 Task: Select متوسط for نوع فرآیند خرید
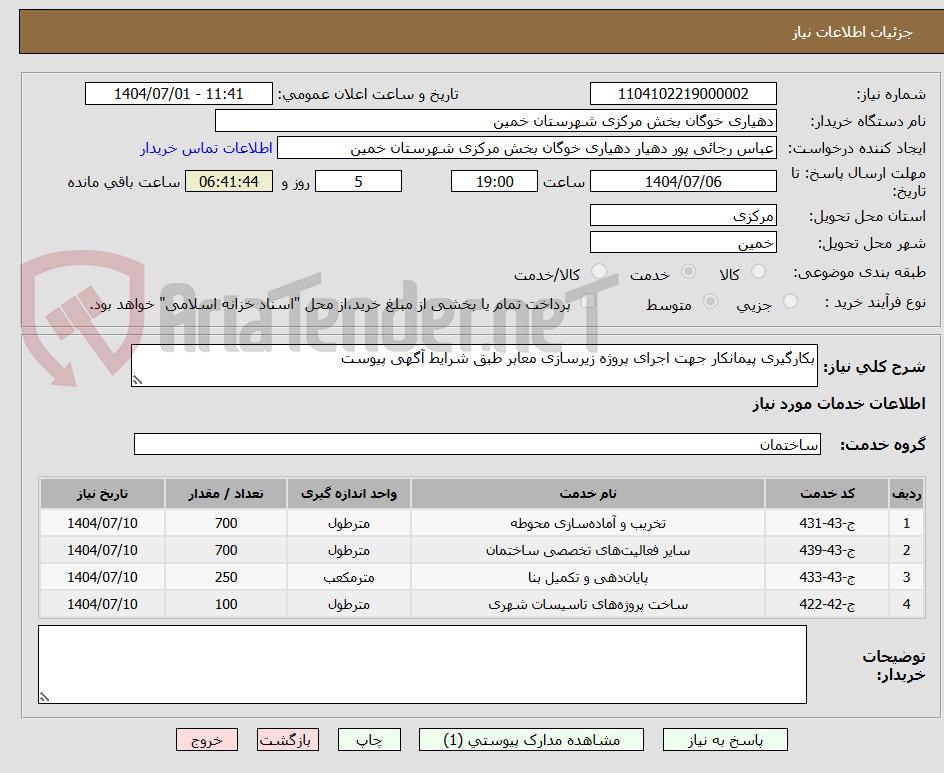pyautogui.click(x=711, y=302)
